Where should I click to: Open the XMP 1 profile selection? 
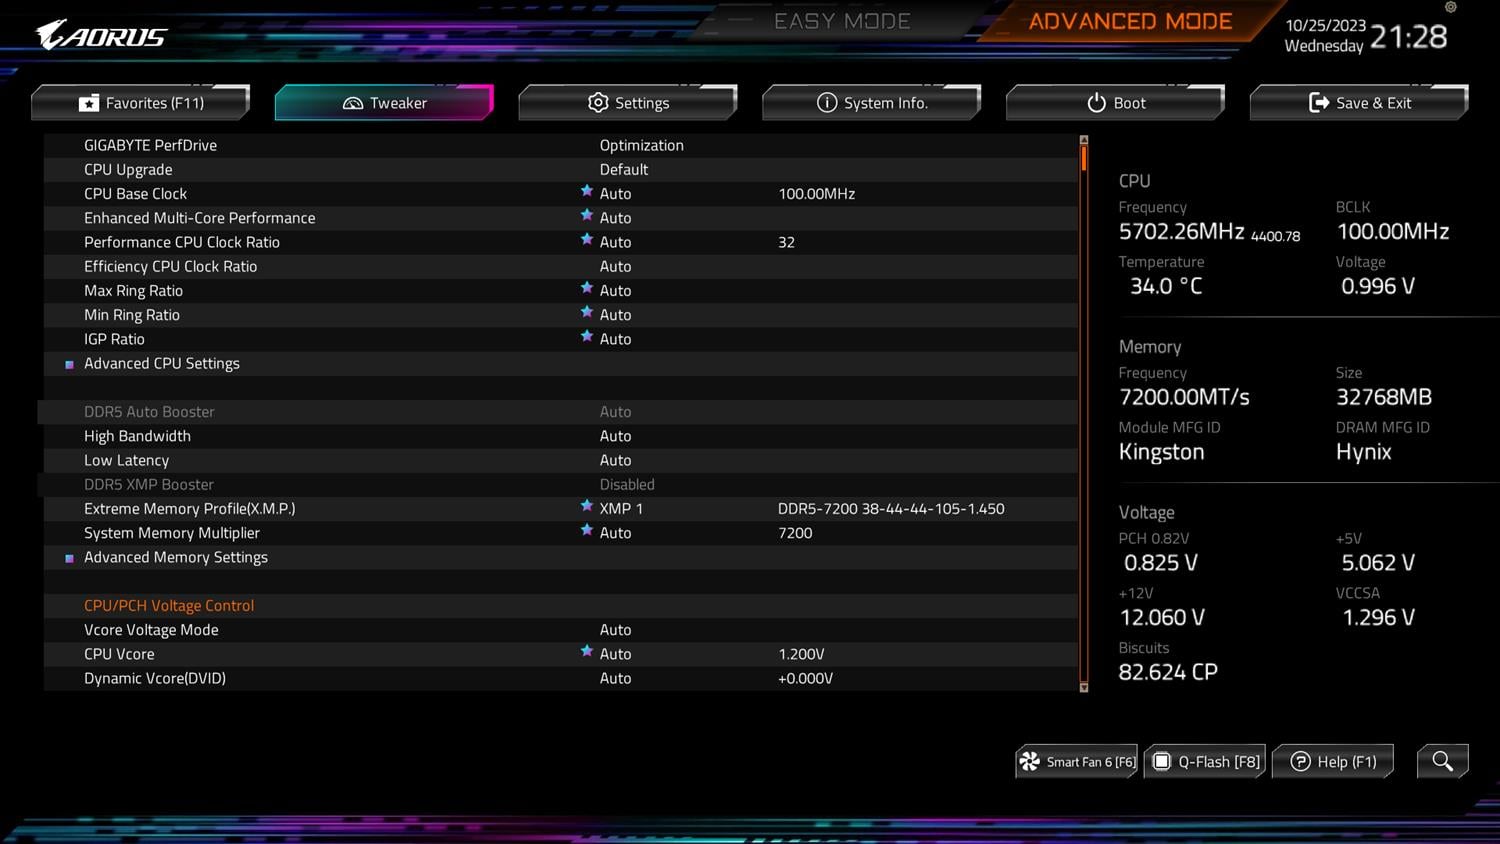(621, 509)
